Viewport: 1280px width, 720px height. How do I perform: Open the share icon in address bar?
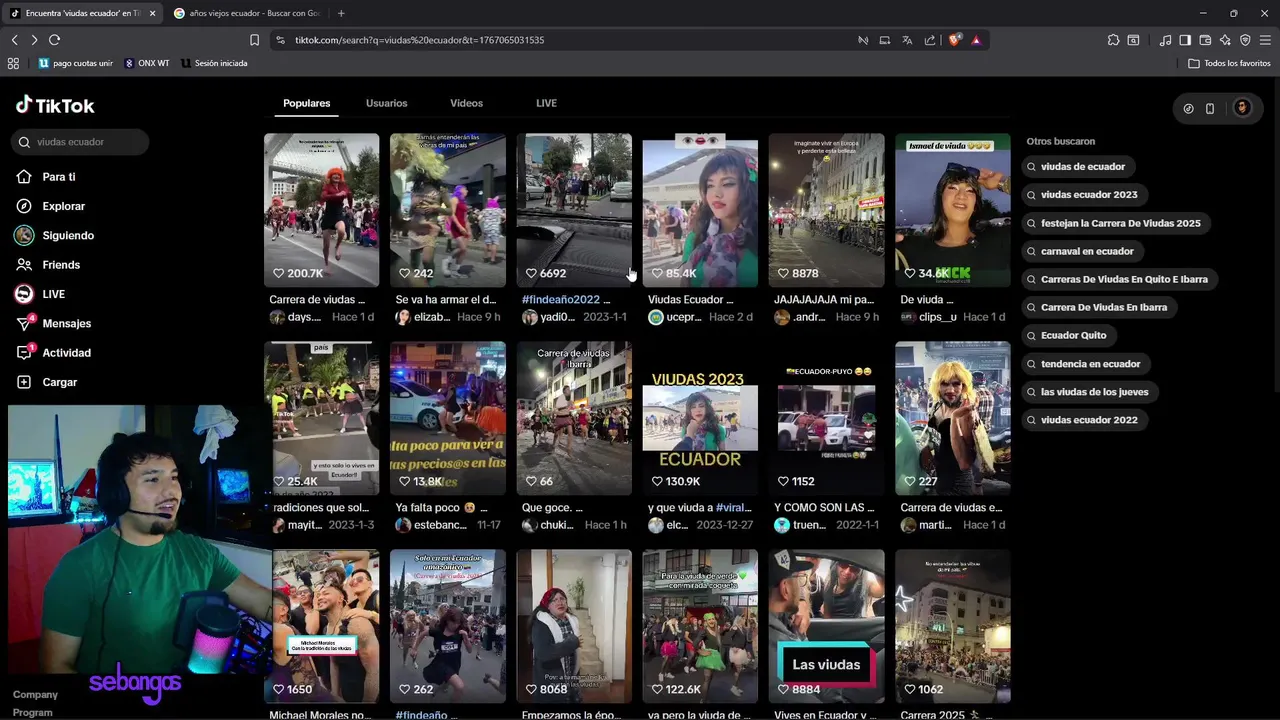tap(930, 40)
